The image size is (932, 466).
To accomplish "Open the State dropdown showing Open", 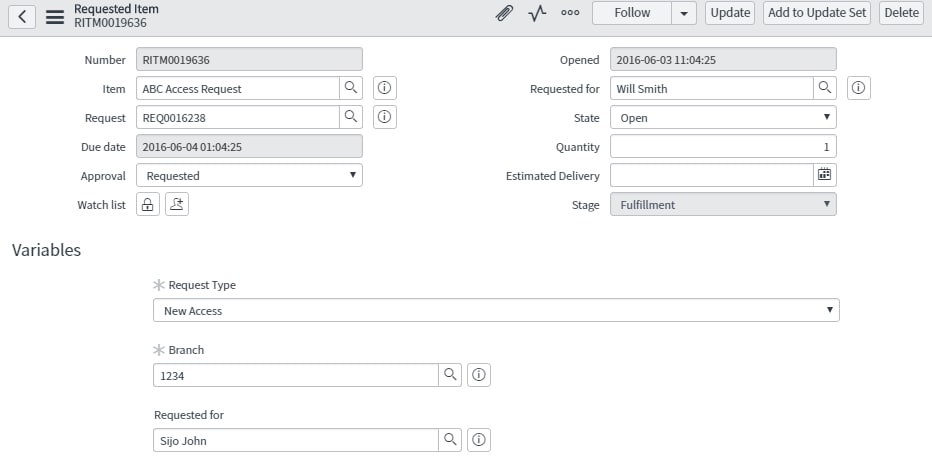I will [723, 117].
